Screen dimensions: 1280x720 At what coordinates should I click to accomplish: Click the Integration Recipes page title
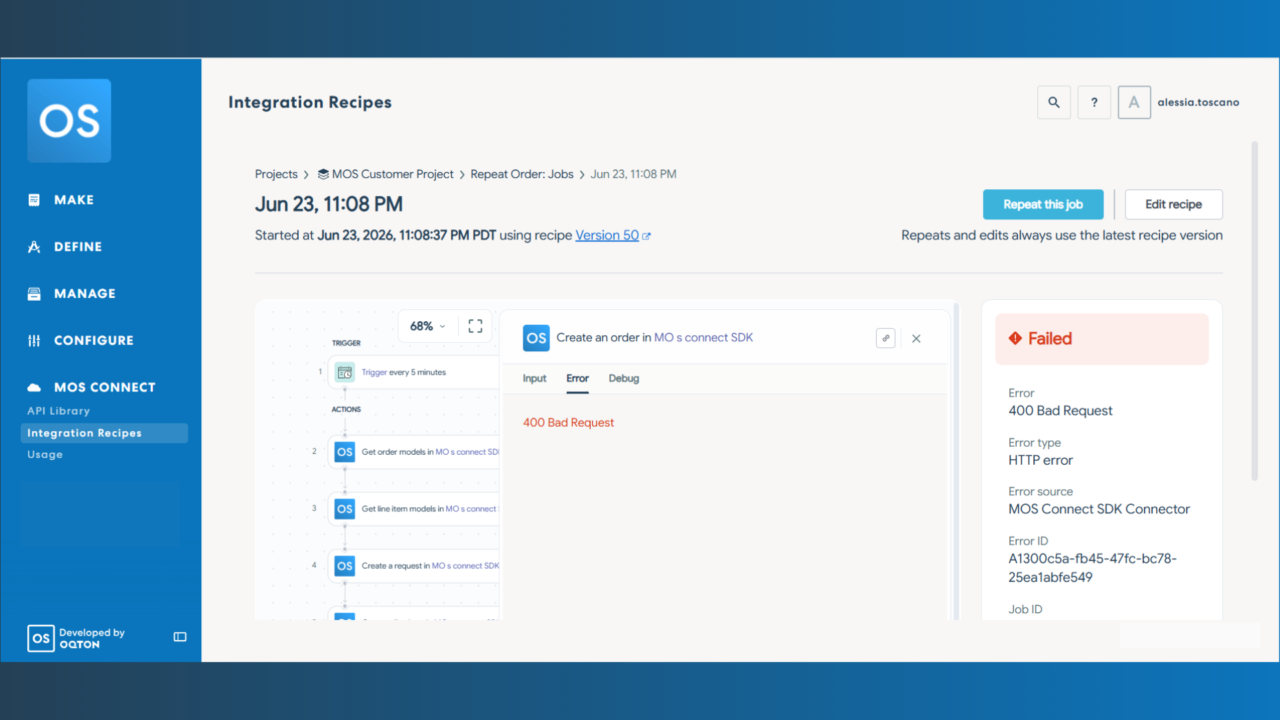click(x=310, y=102)
